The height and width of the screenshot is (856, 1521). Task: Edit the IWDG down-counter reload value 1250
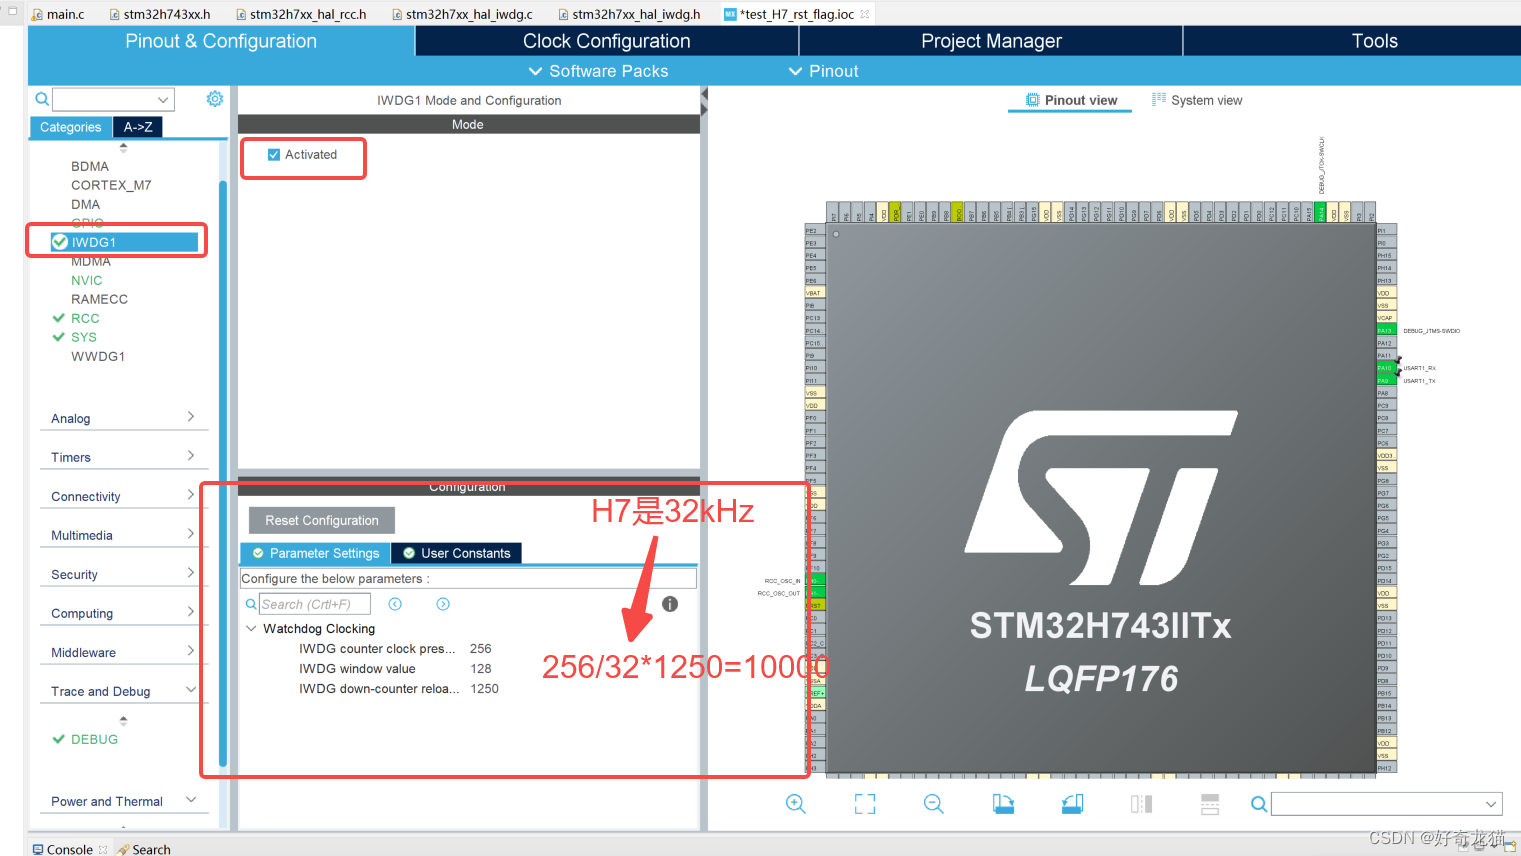coord(484,689)
